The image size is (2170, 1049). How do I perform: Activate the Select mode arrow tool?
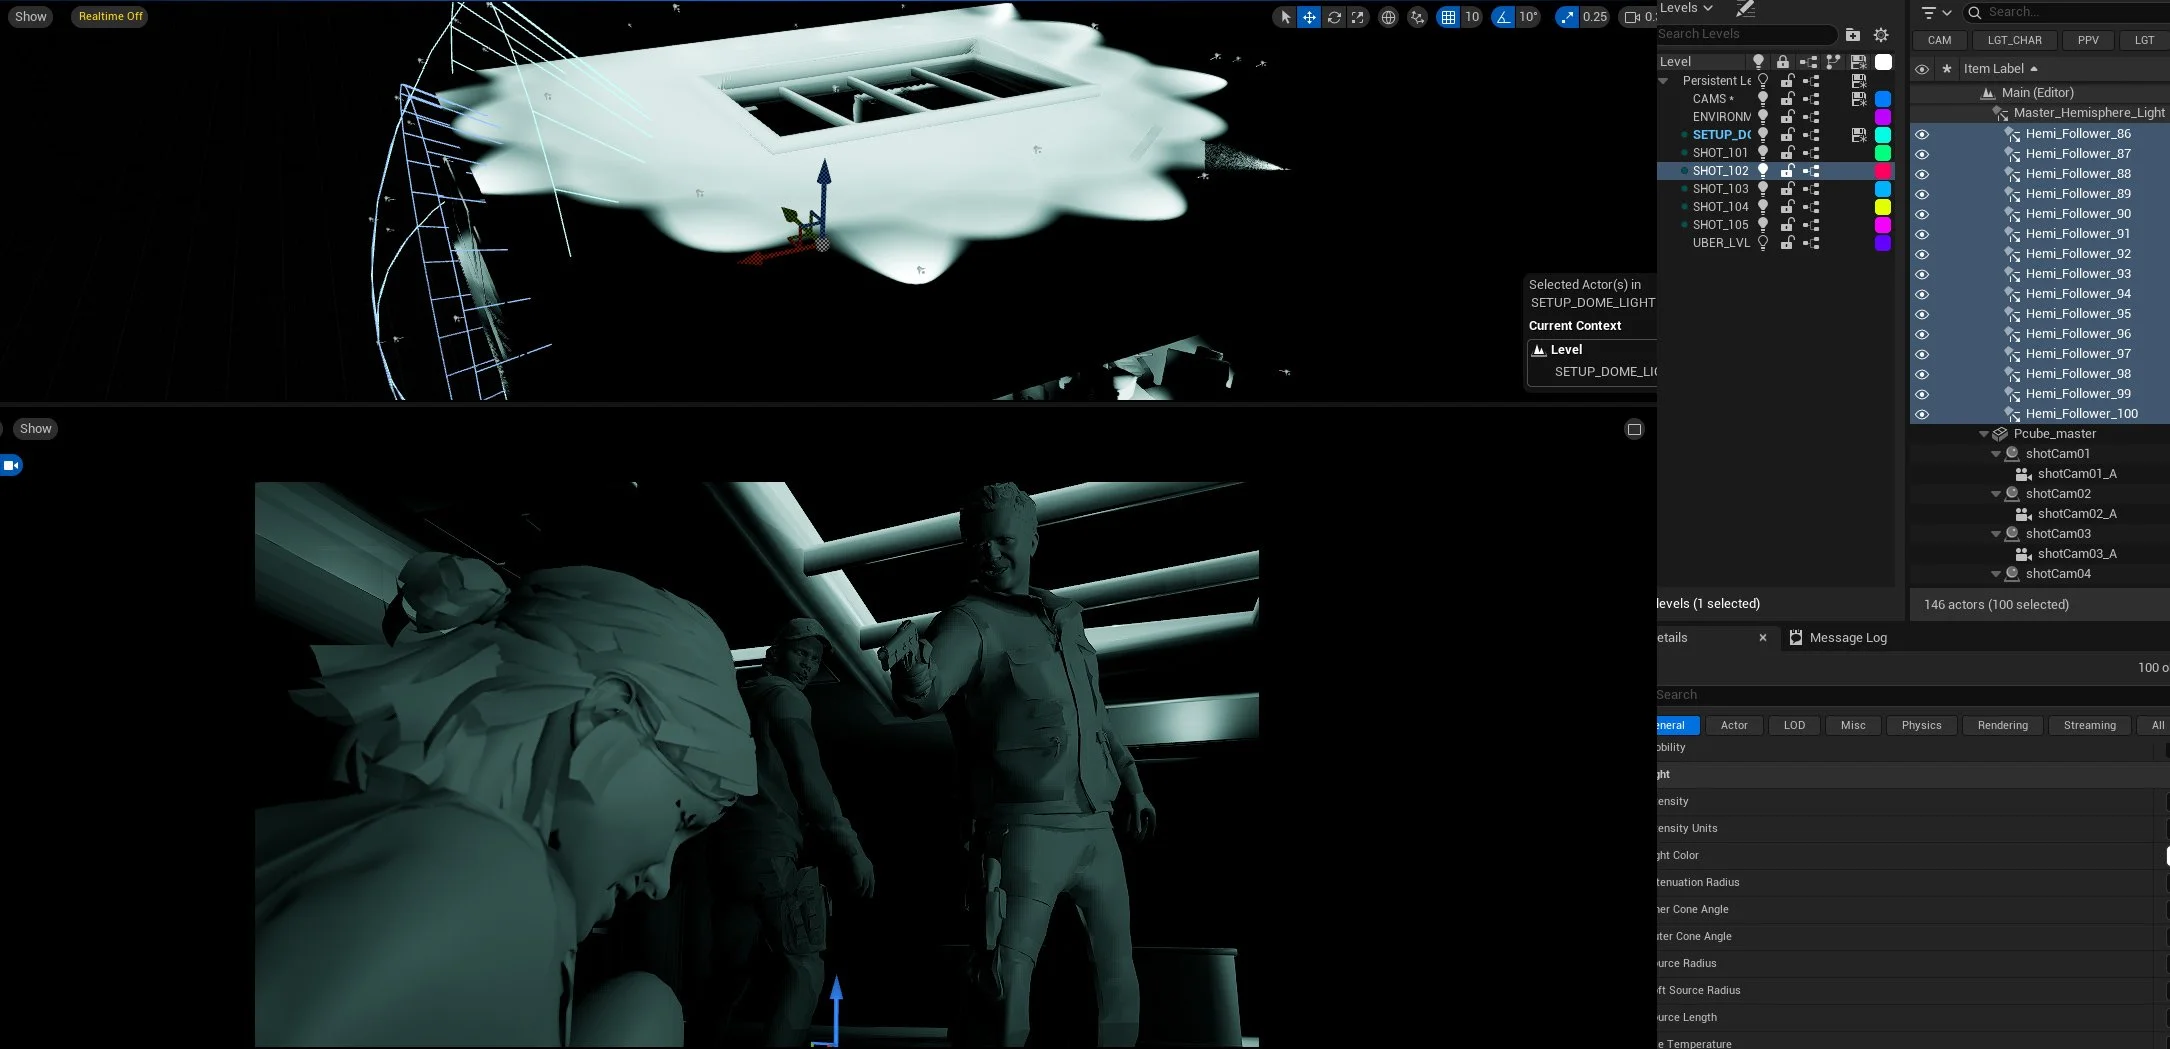(x=1285, y=17)
